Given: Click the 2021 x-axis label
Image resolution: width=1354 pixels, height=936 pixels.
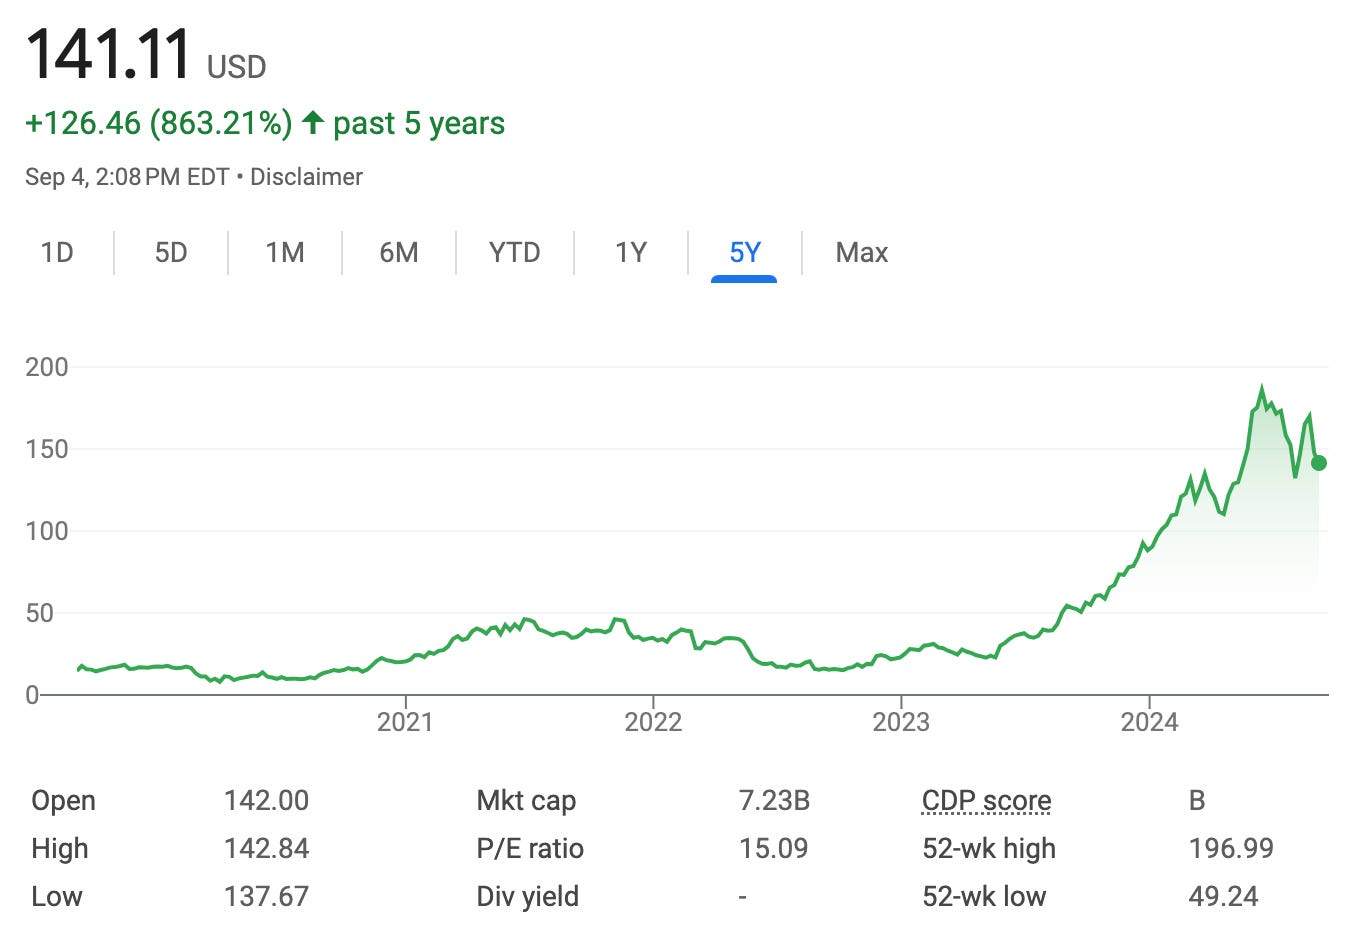Looking at the screenshot, I should tap(405, 722).
